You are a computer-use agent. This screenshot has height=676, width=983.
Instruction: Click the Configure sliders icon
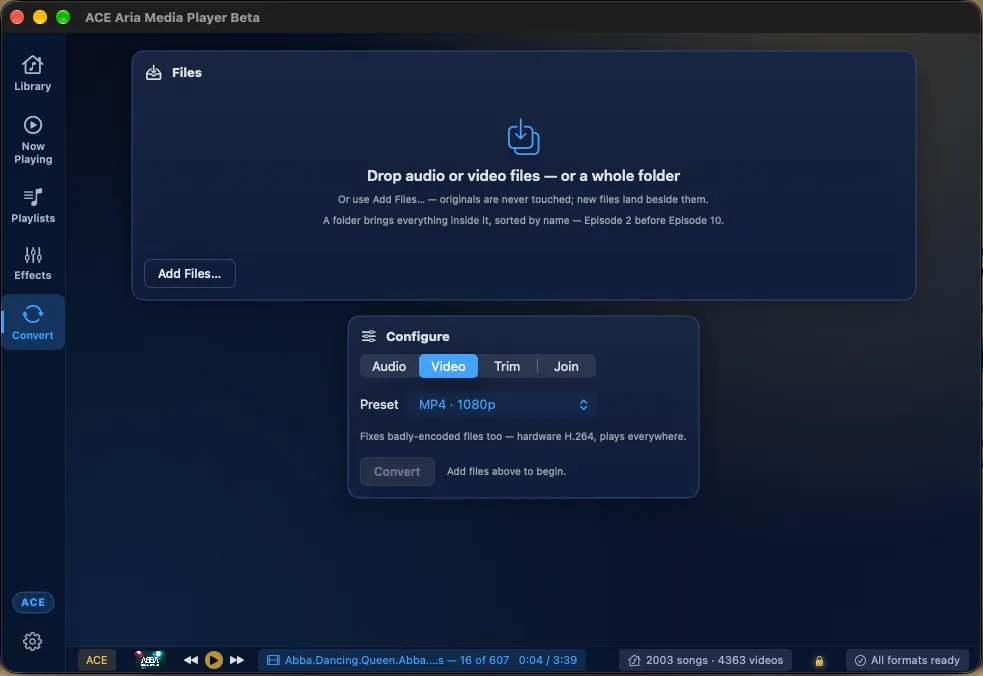pyautogui.click(x=369, y=336)
